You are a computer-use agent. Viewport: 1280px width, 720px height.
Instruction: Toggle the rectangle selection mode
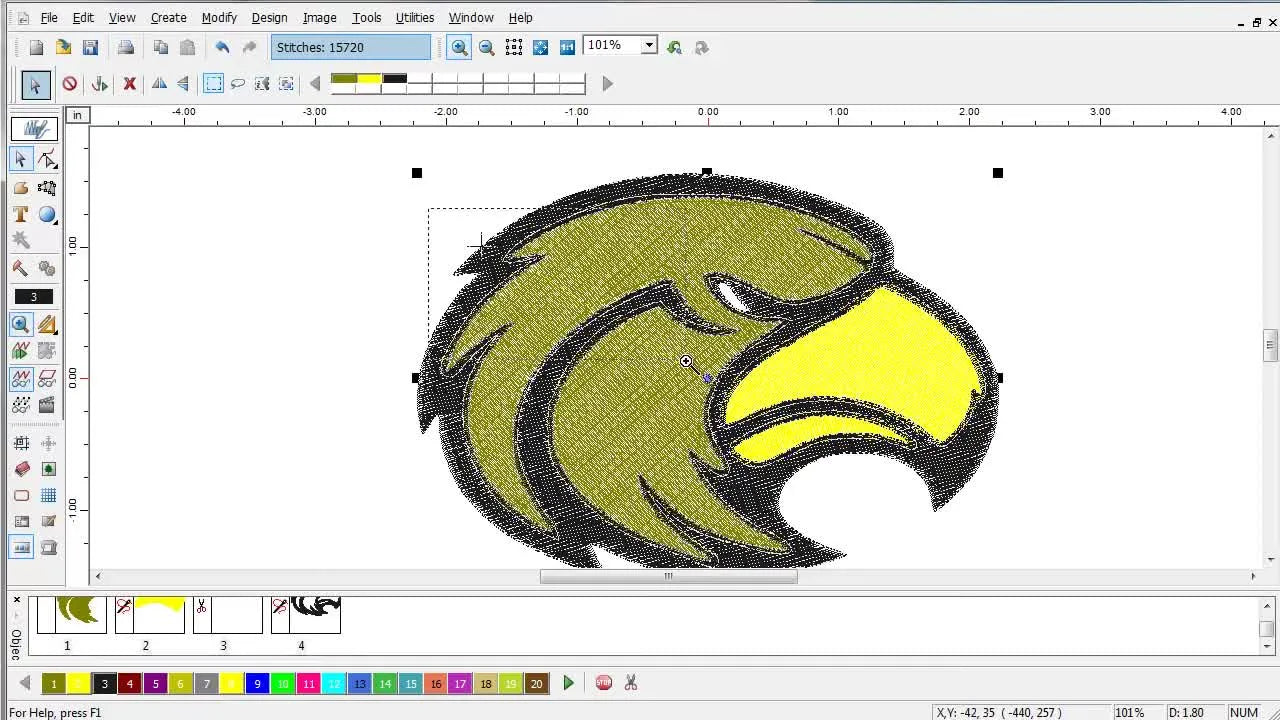[x=213, y=84]
